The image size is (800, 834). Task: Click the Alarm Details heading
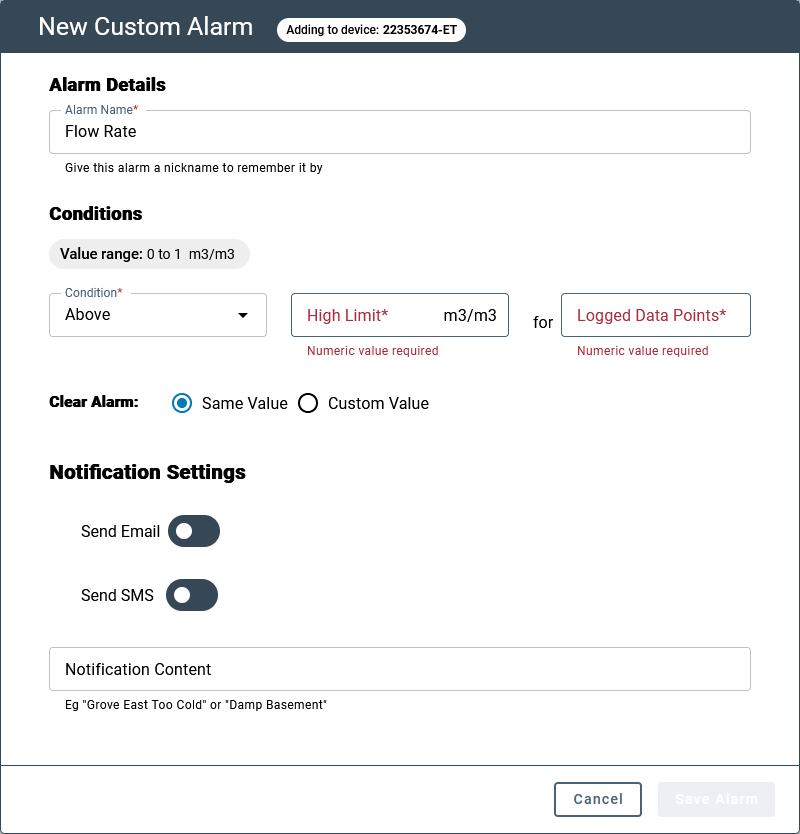coord(107,85)
